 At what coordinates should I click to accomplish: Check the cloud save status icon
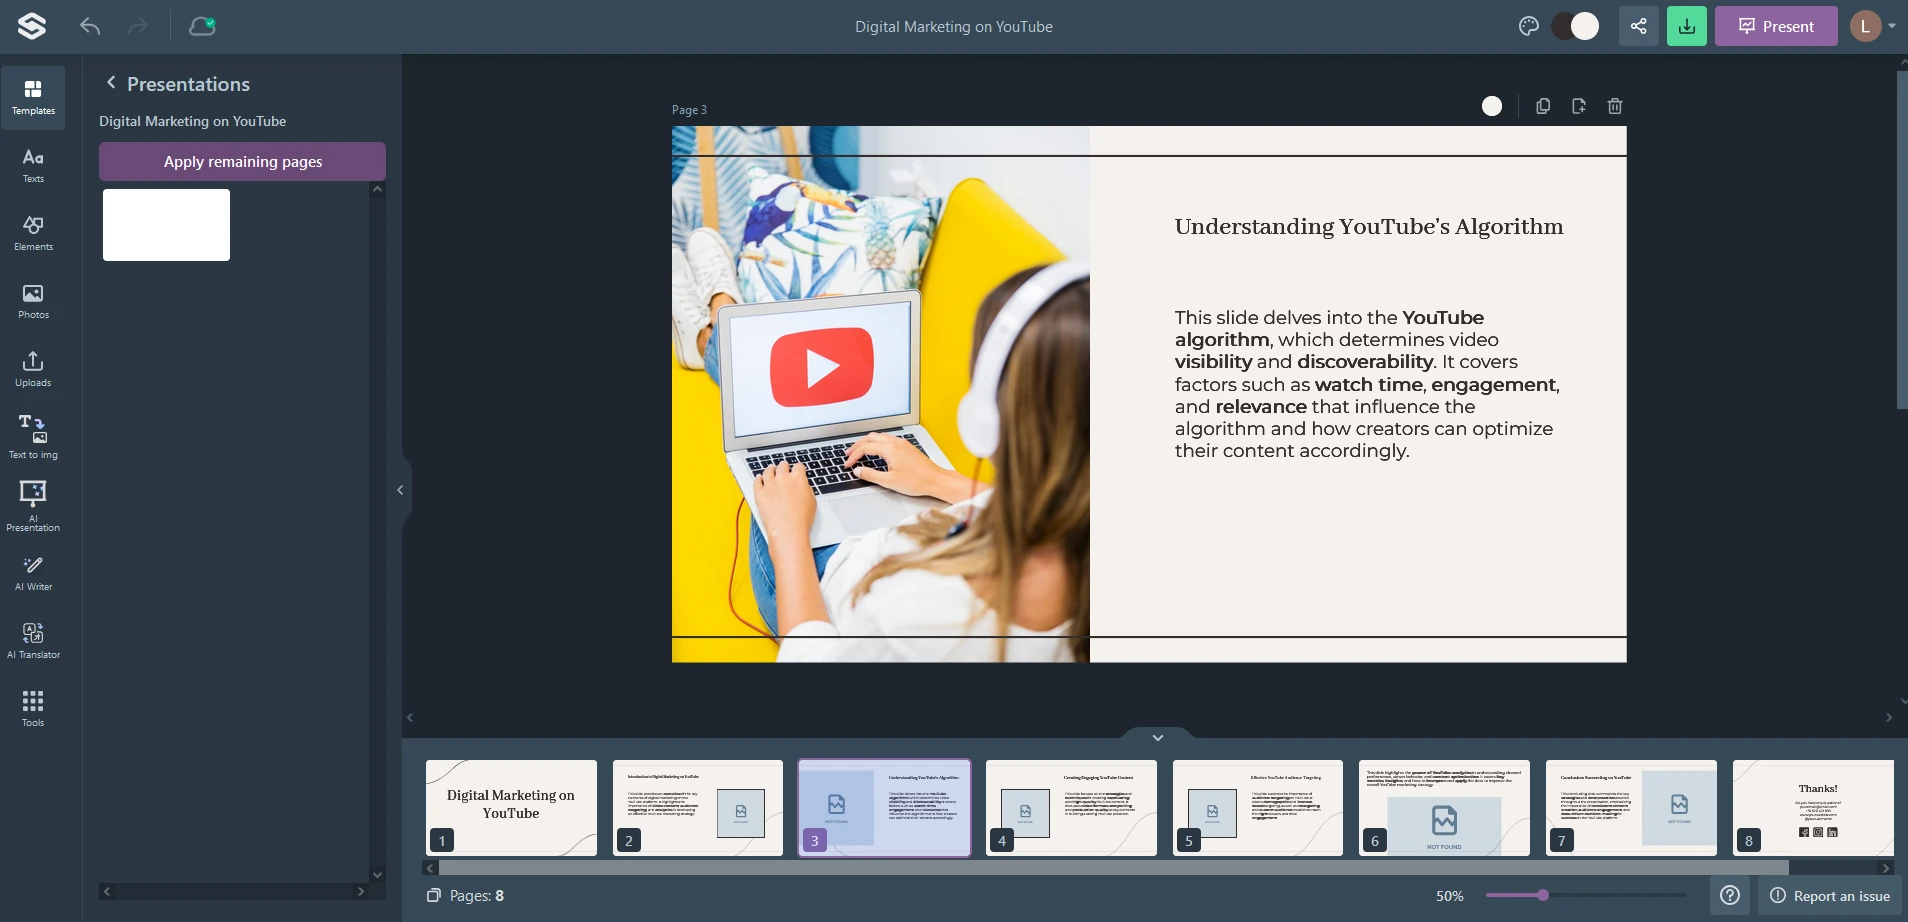(x=203, y=26)
